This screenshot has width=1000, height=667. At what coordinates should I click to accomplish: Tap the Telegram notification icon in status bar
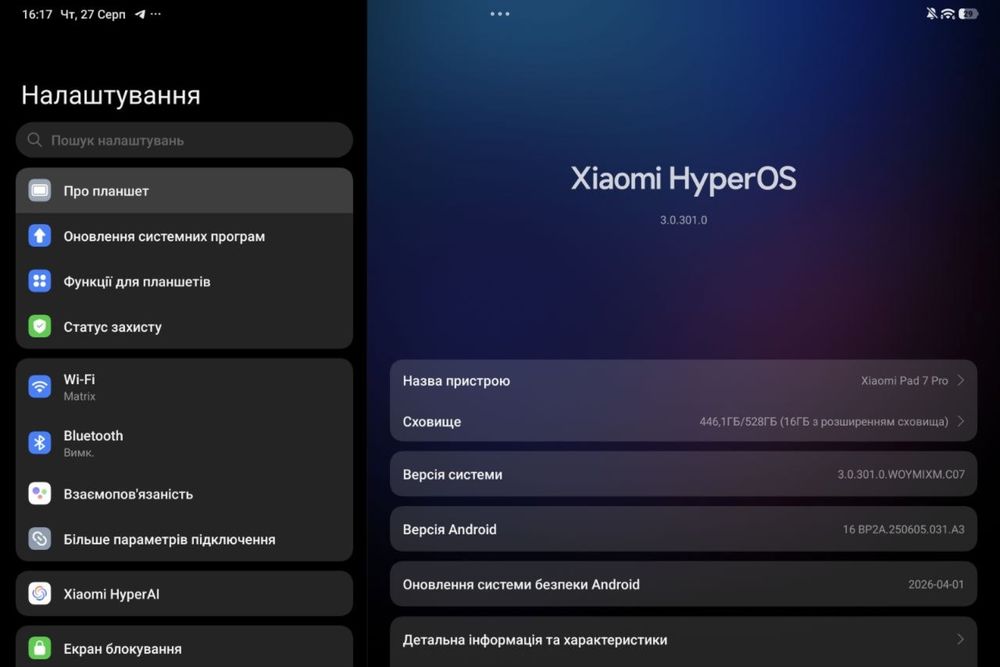140,14
